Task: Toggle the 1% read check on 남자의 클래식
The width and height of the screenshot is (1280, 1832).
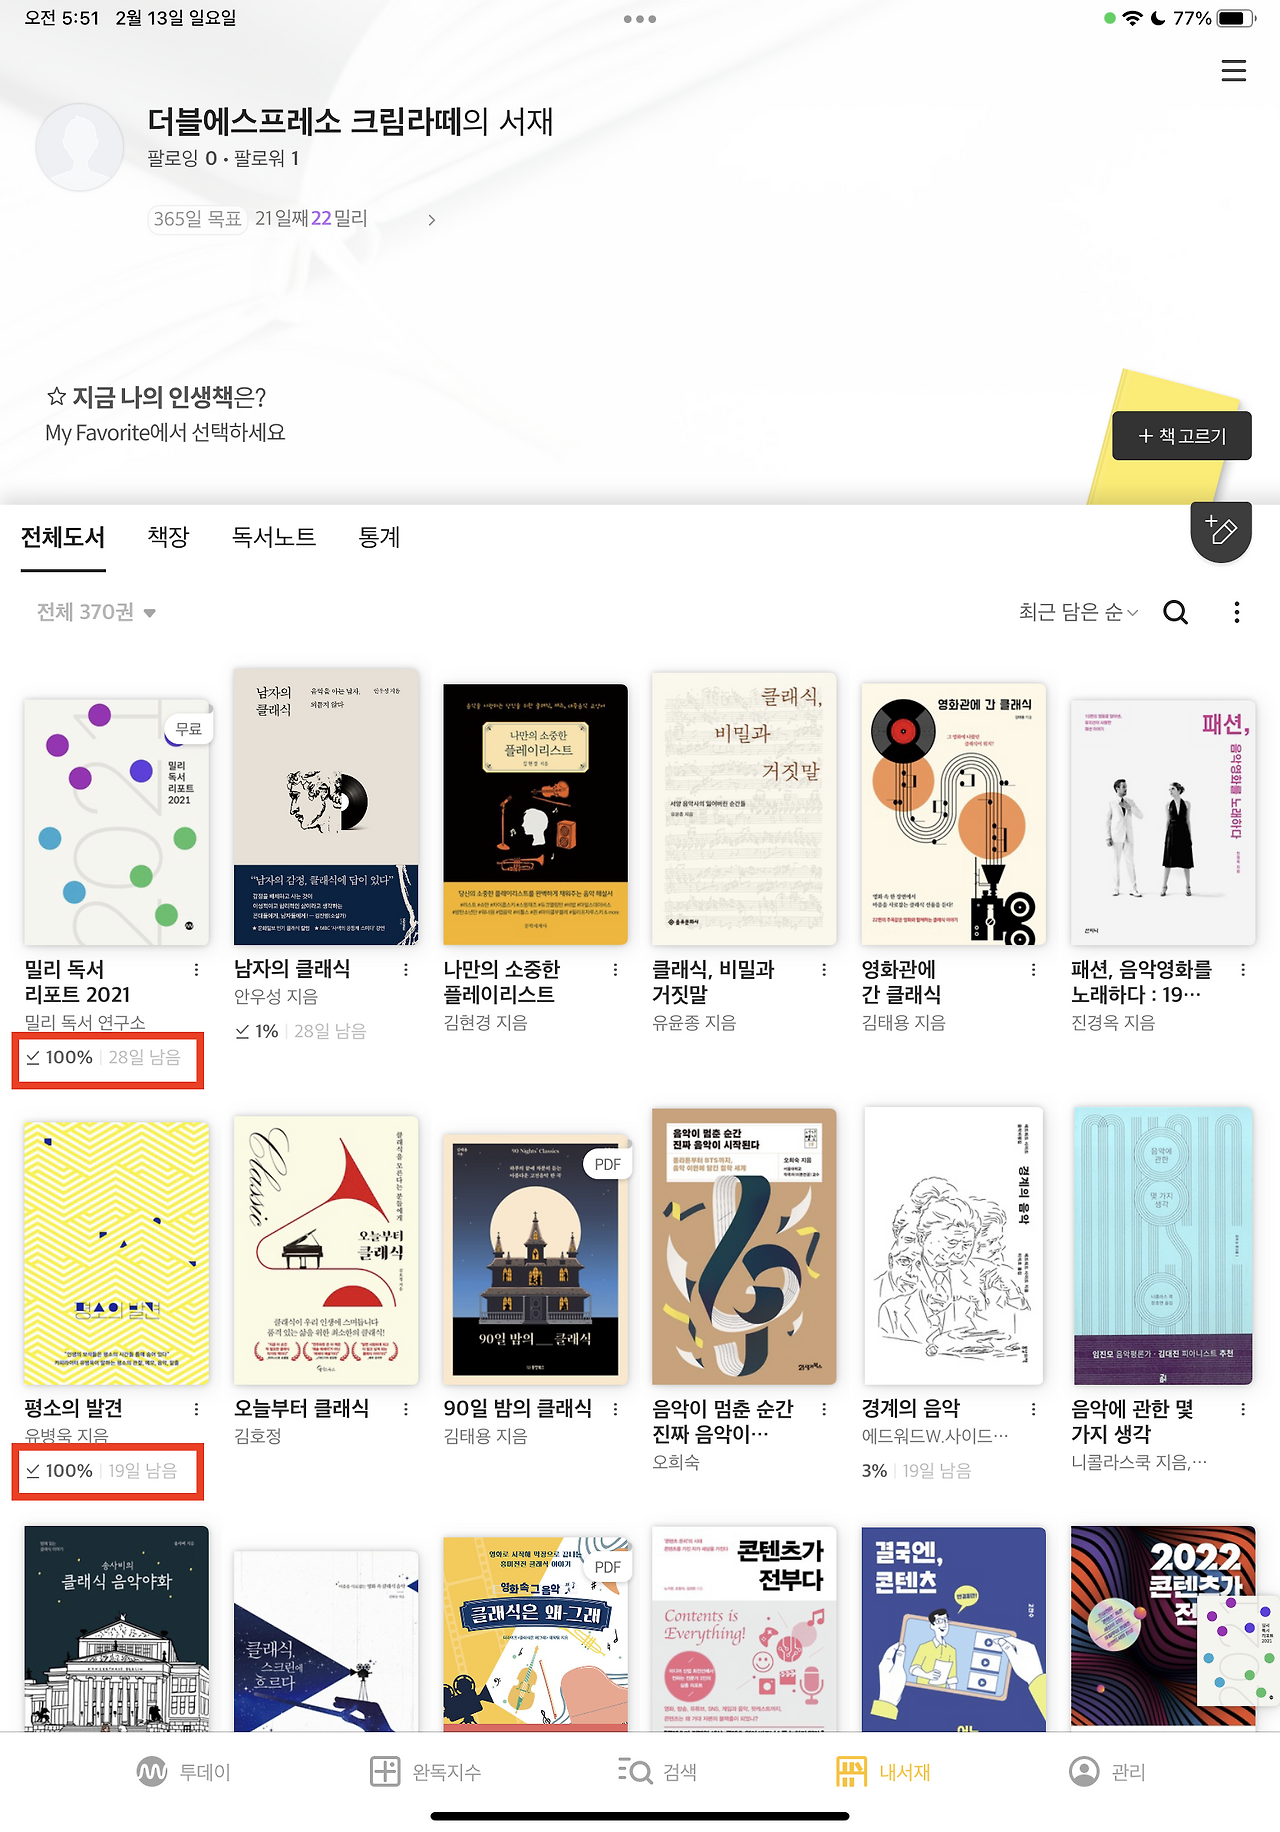Action: click(x=242, y=1031)
